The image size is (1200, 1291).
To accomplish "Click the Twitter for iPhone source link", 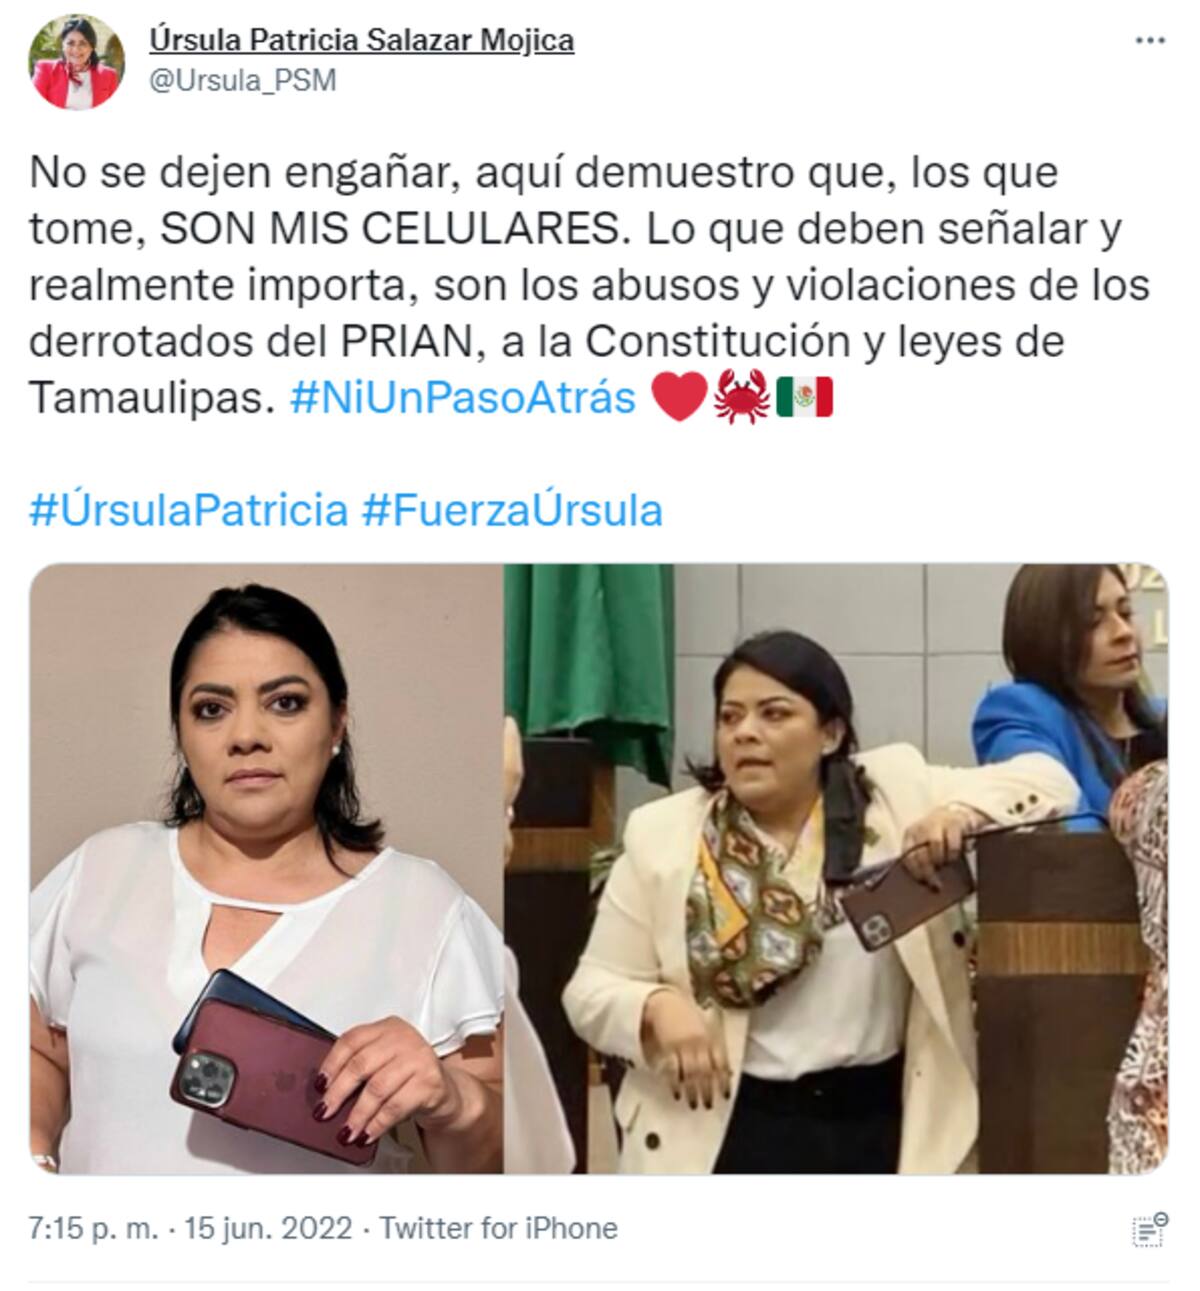I will [x=499, y=1227].
